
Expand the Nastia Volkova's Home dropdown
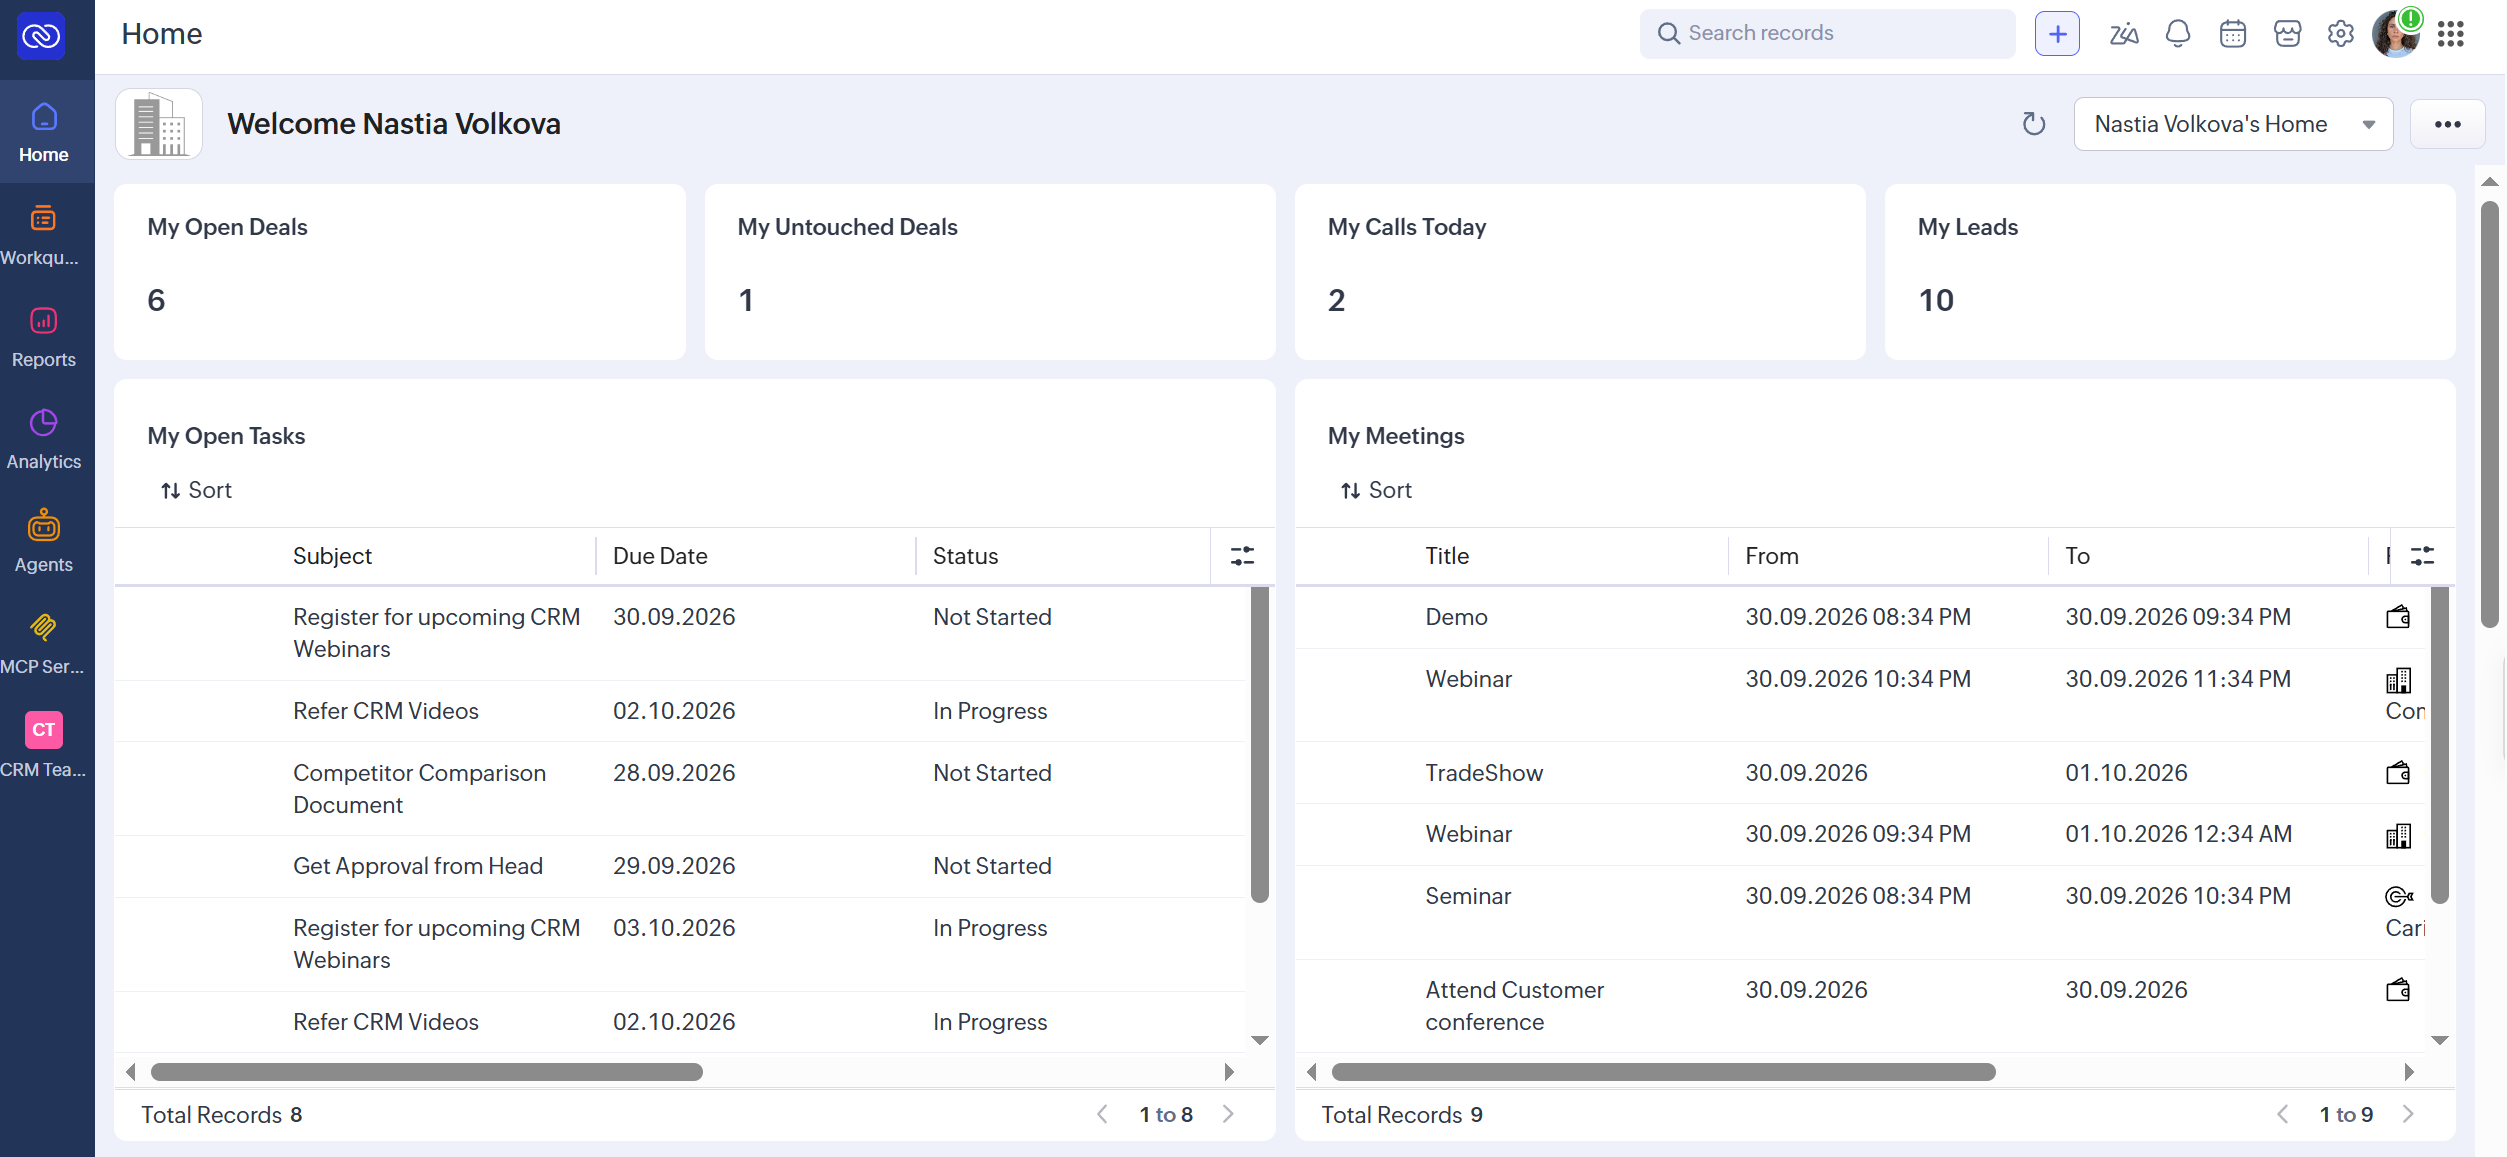pyautogui.click(x=2233, y=124)
